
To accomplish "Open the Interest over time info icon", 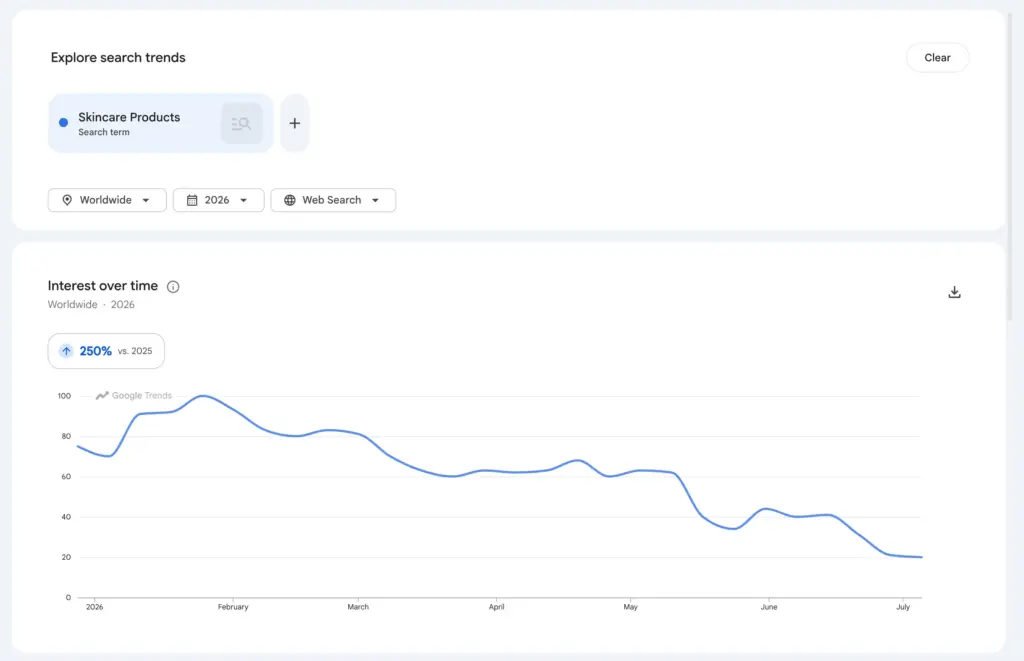I will tap(173, 287).
